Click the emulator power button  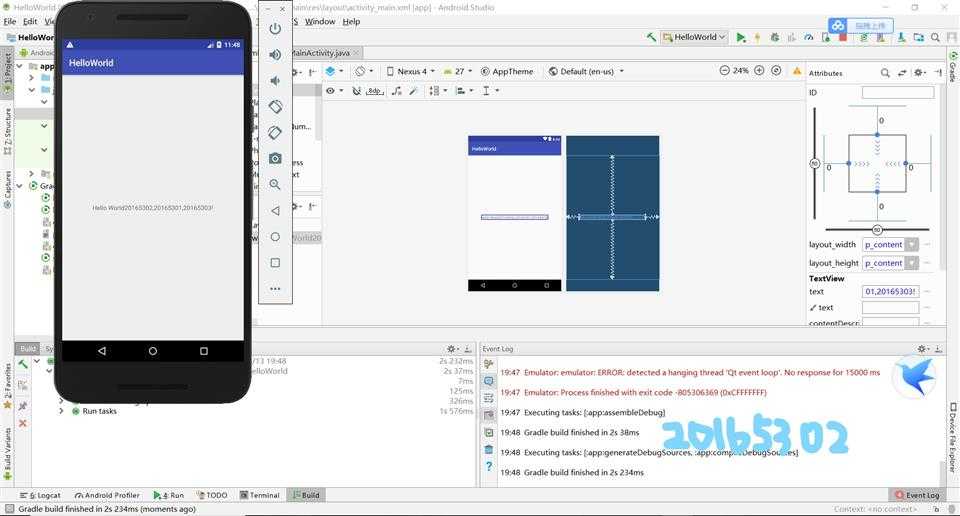pyautogui.click(x=275, y=29)
